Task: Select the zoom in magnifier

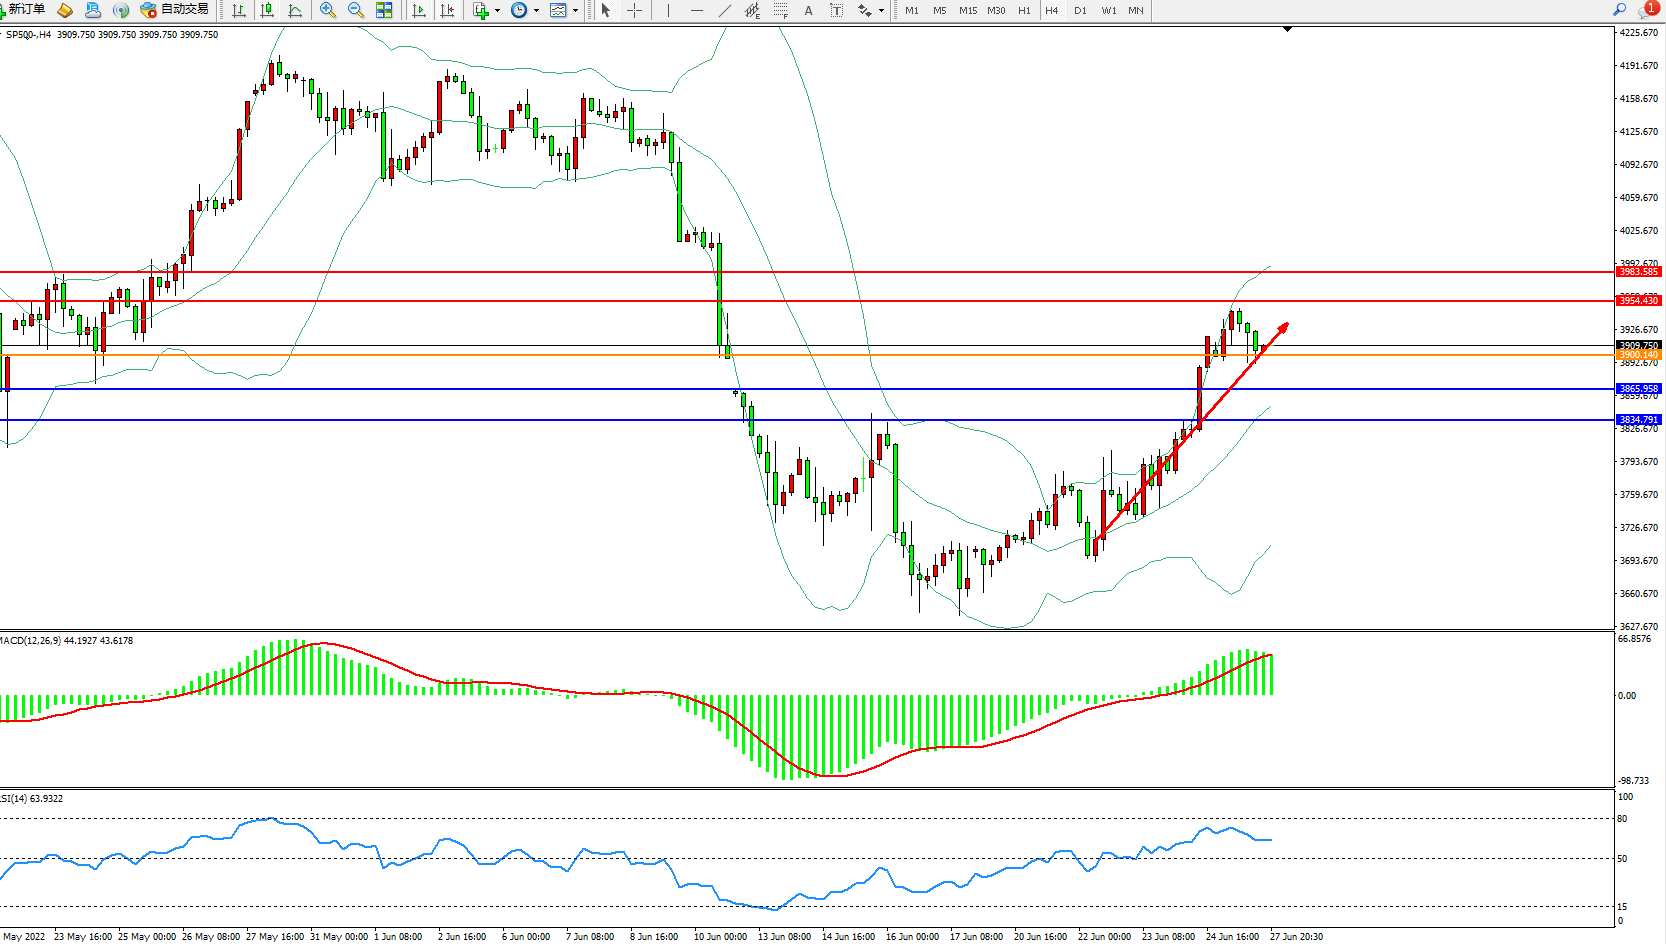Action: 327,11
